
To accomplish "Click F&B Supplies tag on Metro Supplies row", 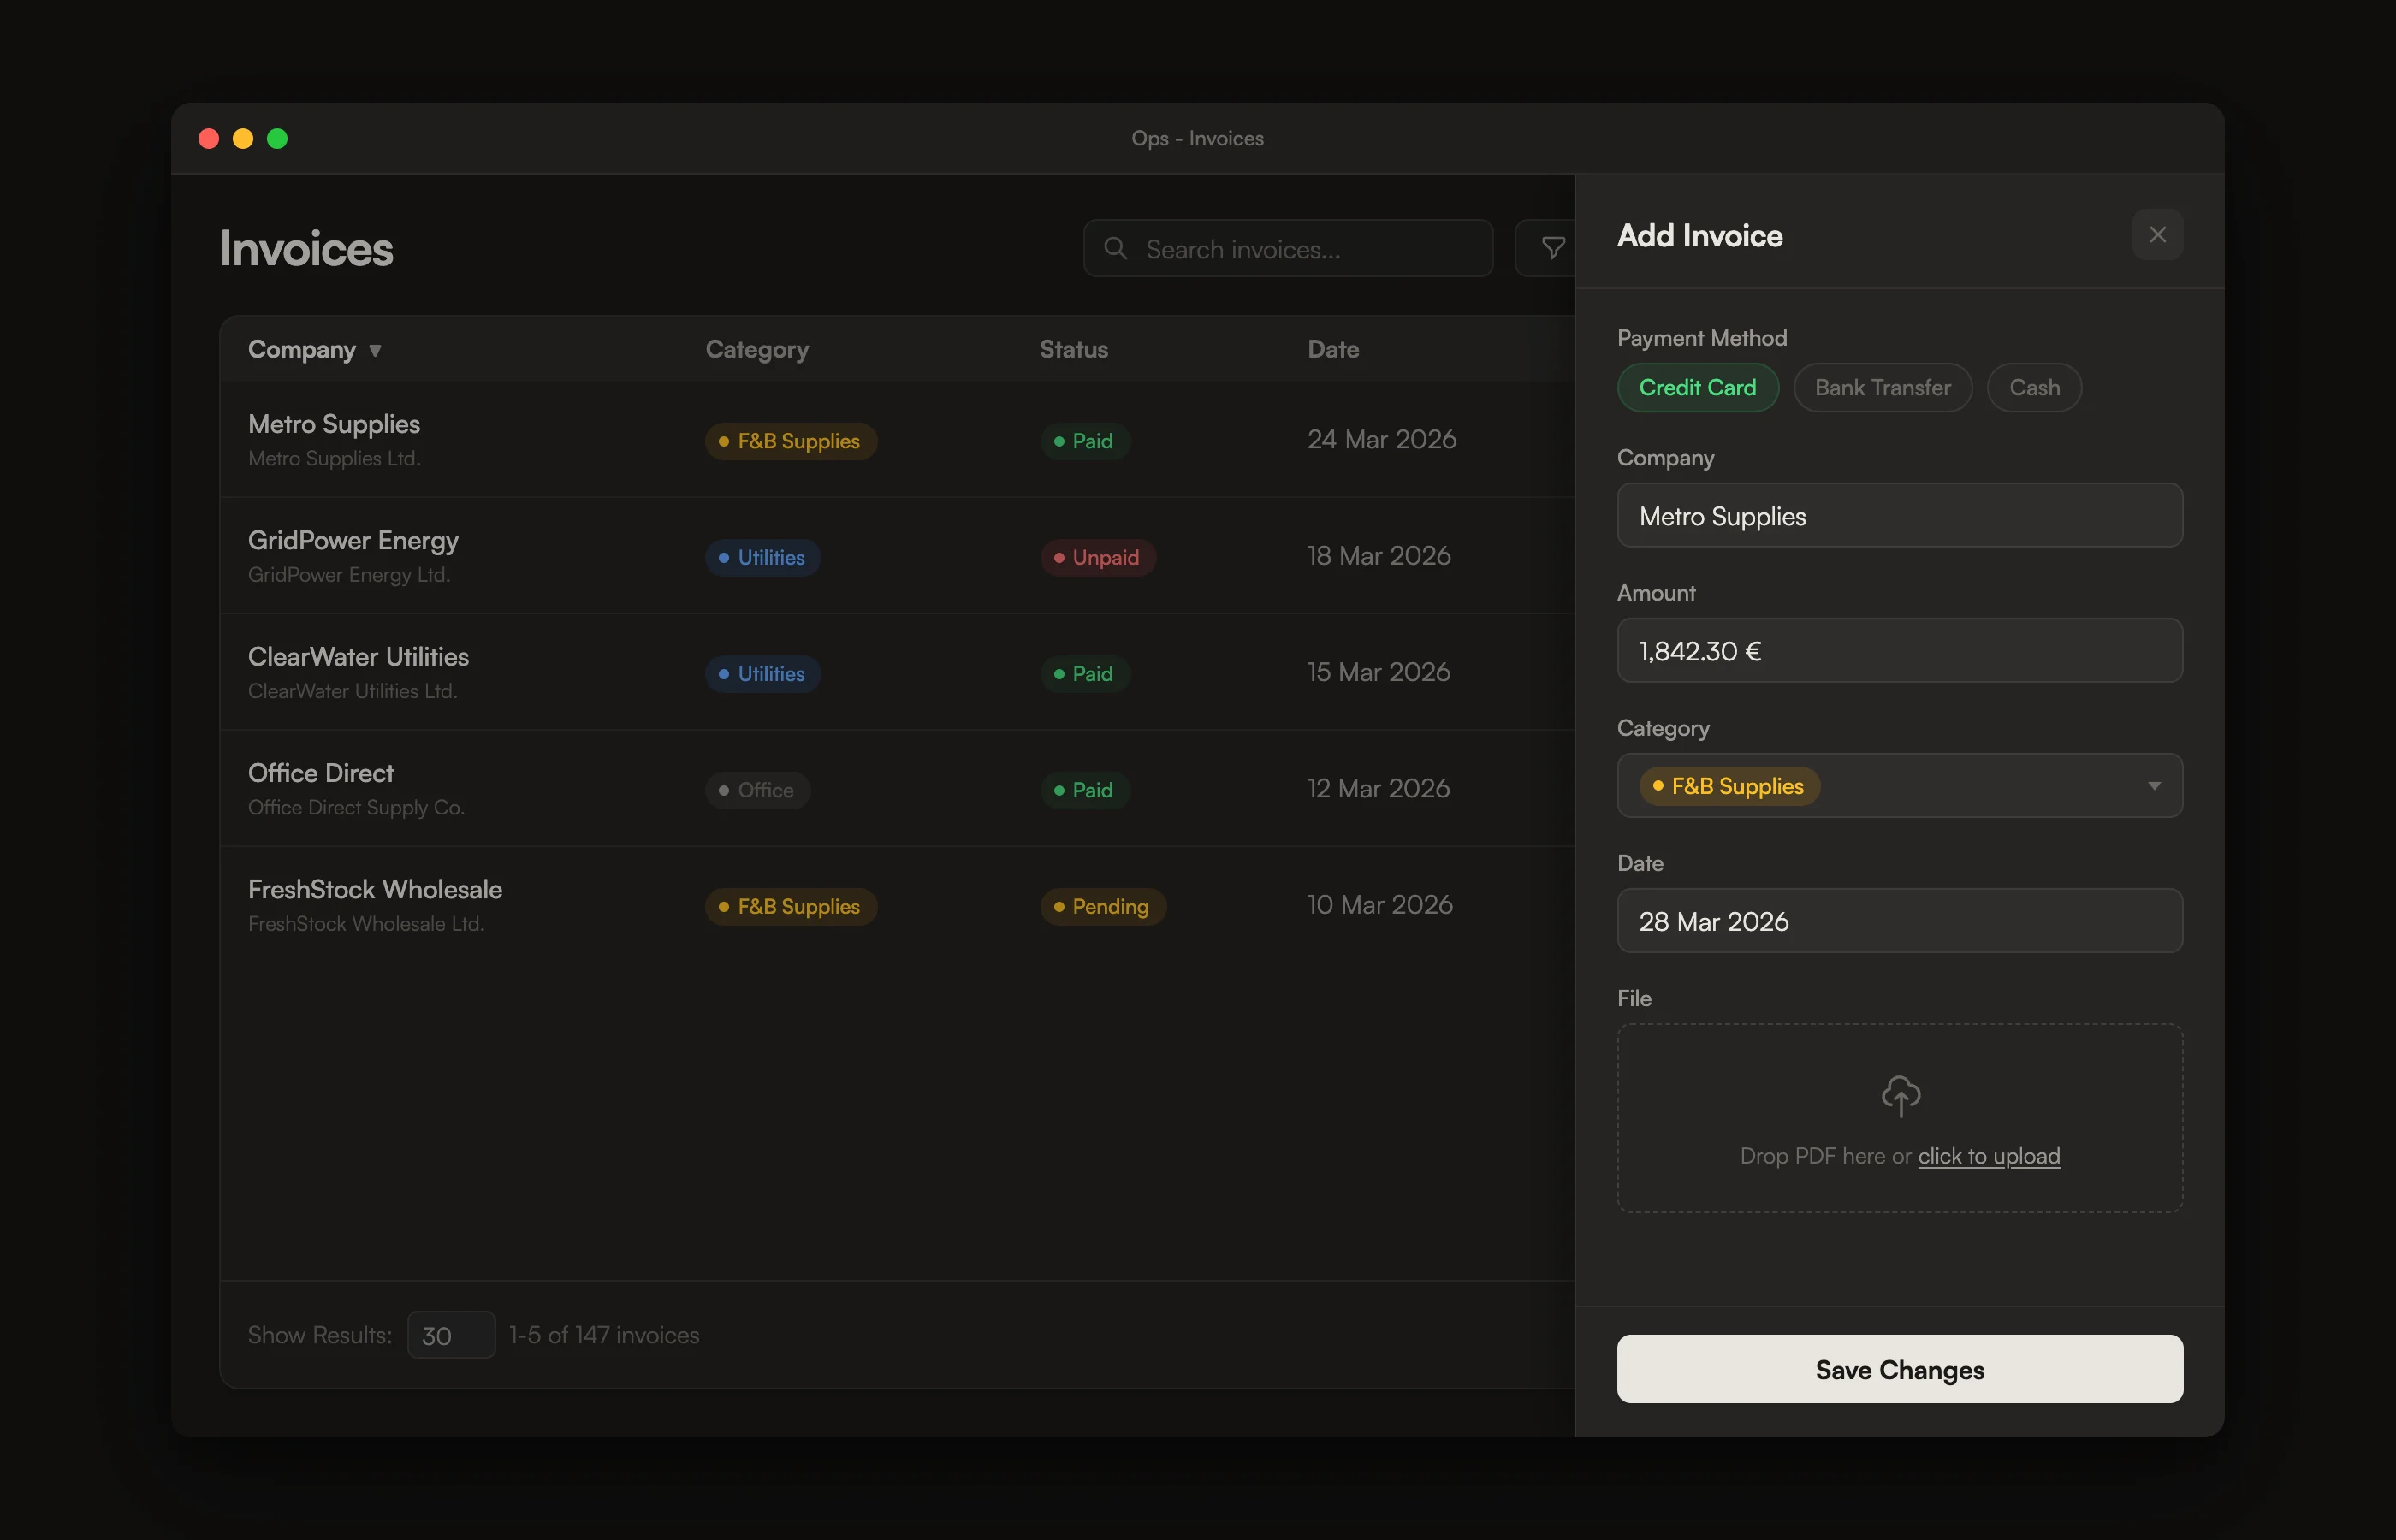I will pos(790,441).
